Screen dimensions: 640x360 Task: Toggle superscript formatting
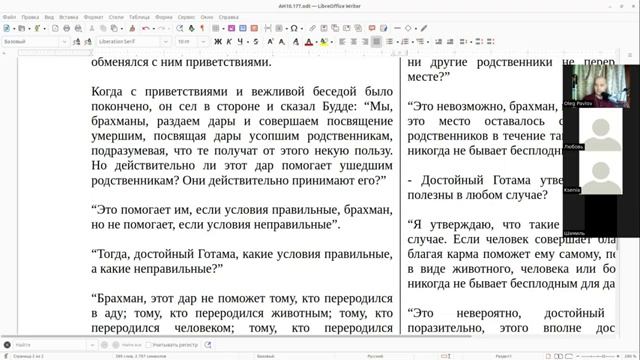tap(270, 42)
